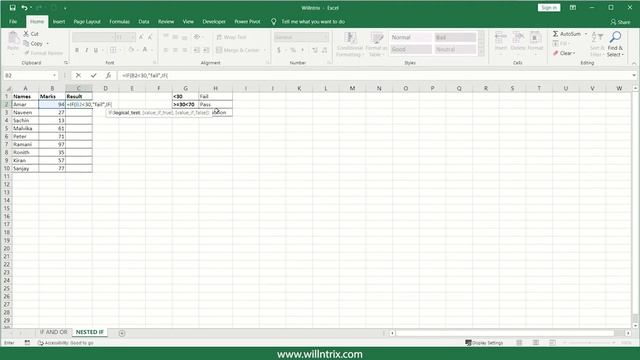The height and width of the screenshot is (360, 640).
Task: Apply the Good cell style
Action: [x=411, y=49]
